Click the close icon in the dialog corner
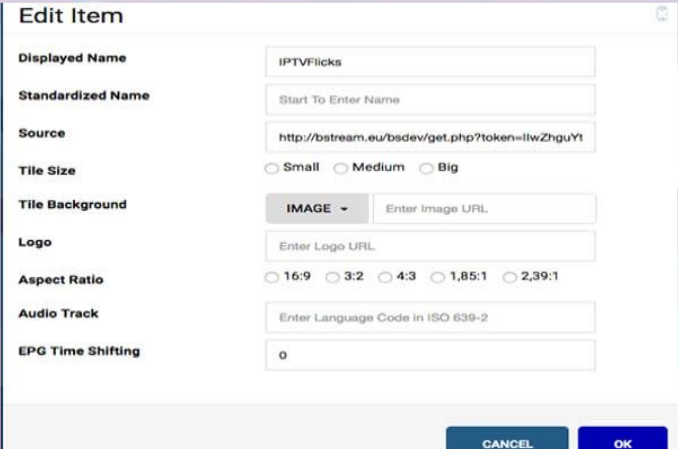The width and height of the screenshot is (678, 449). 661,15
